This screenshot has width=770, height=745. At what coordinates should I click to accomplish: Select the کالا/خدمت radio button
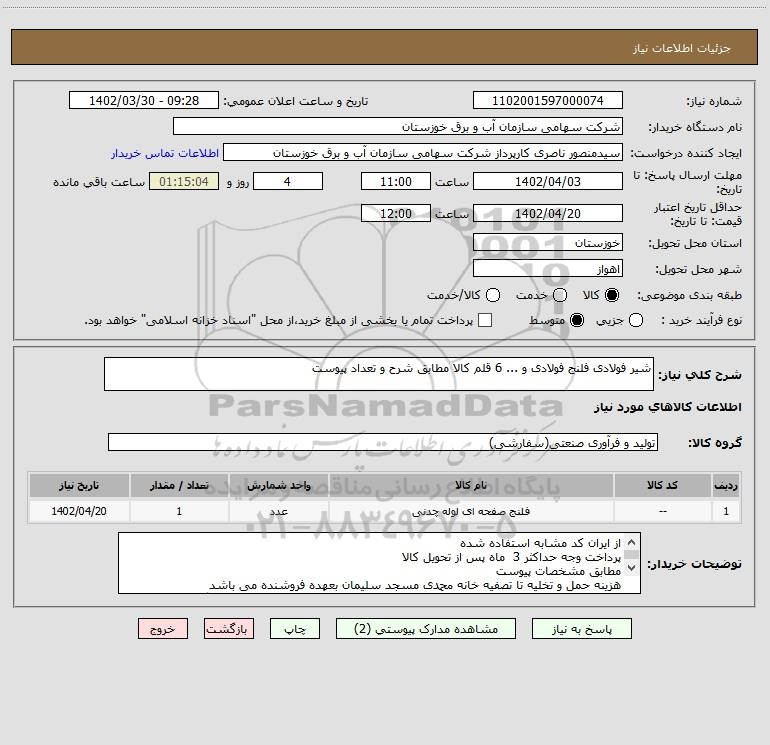click(493, 295)
